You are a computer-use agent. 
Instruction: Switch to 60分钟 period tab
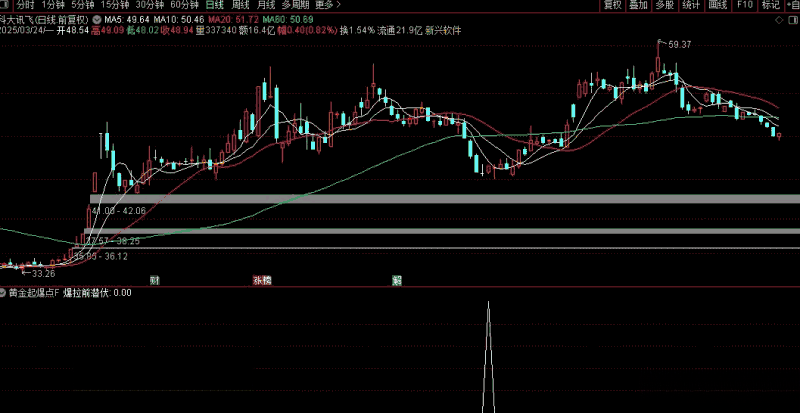tap(184, 5)
